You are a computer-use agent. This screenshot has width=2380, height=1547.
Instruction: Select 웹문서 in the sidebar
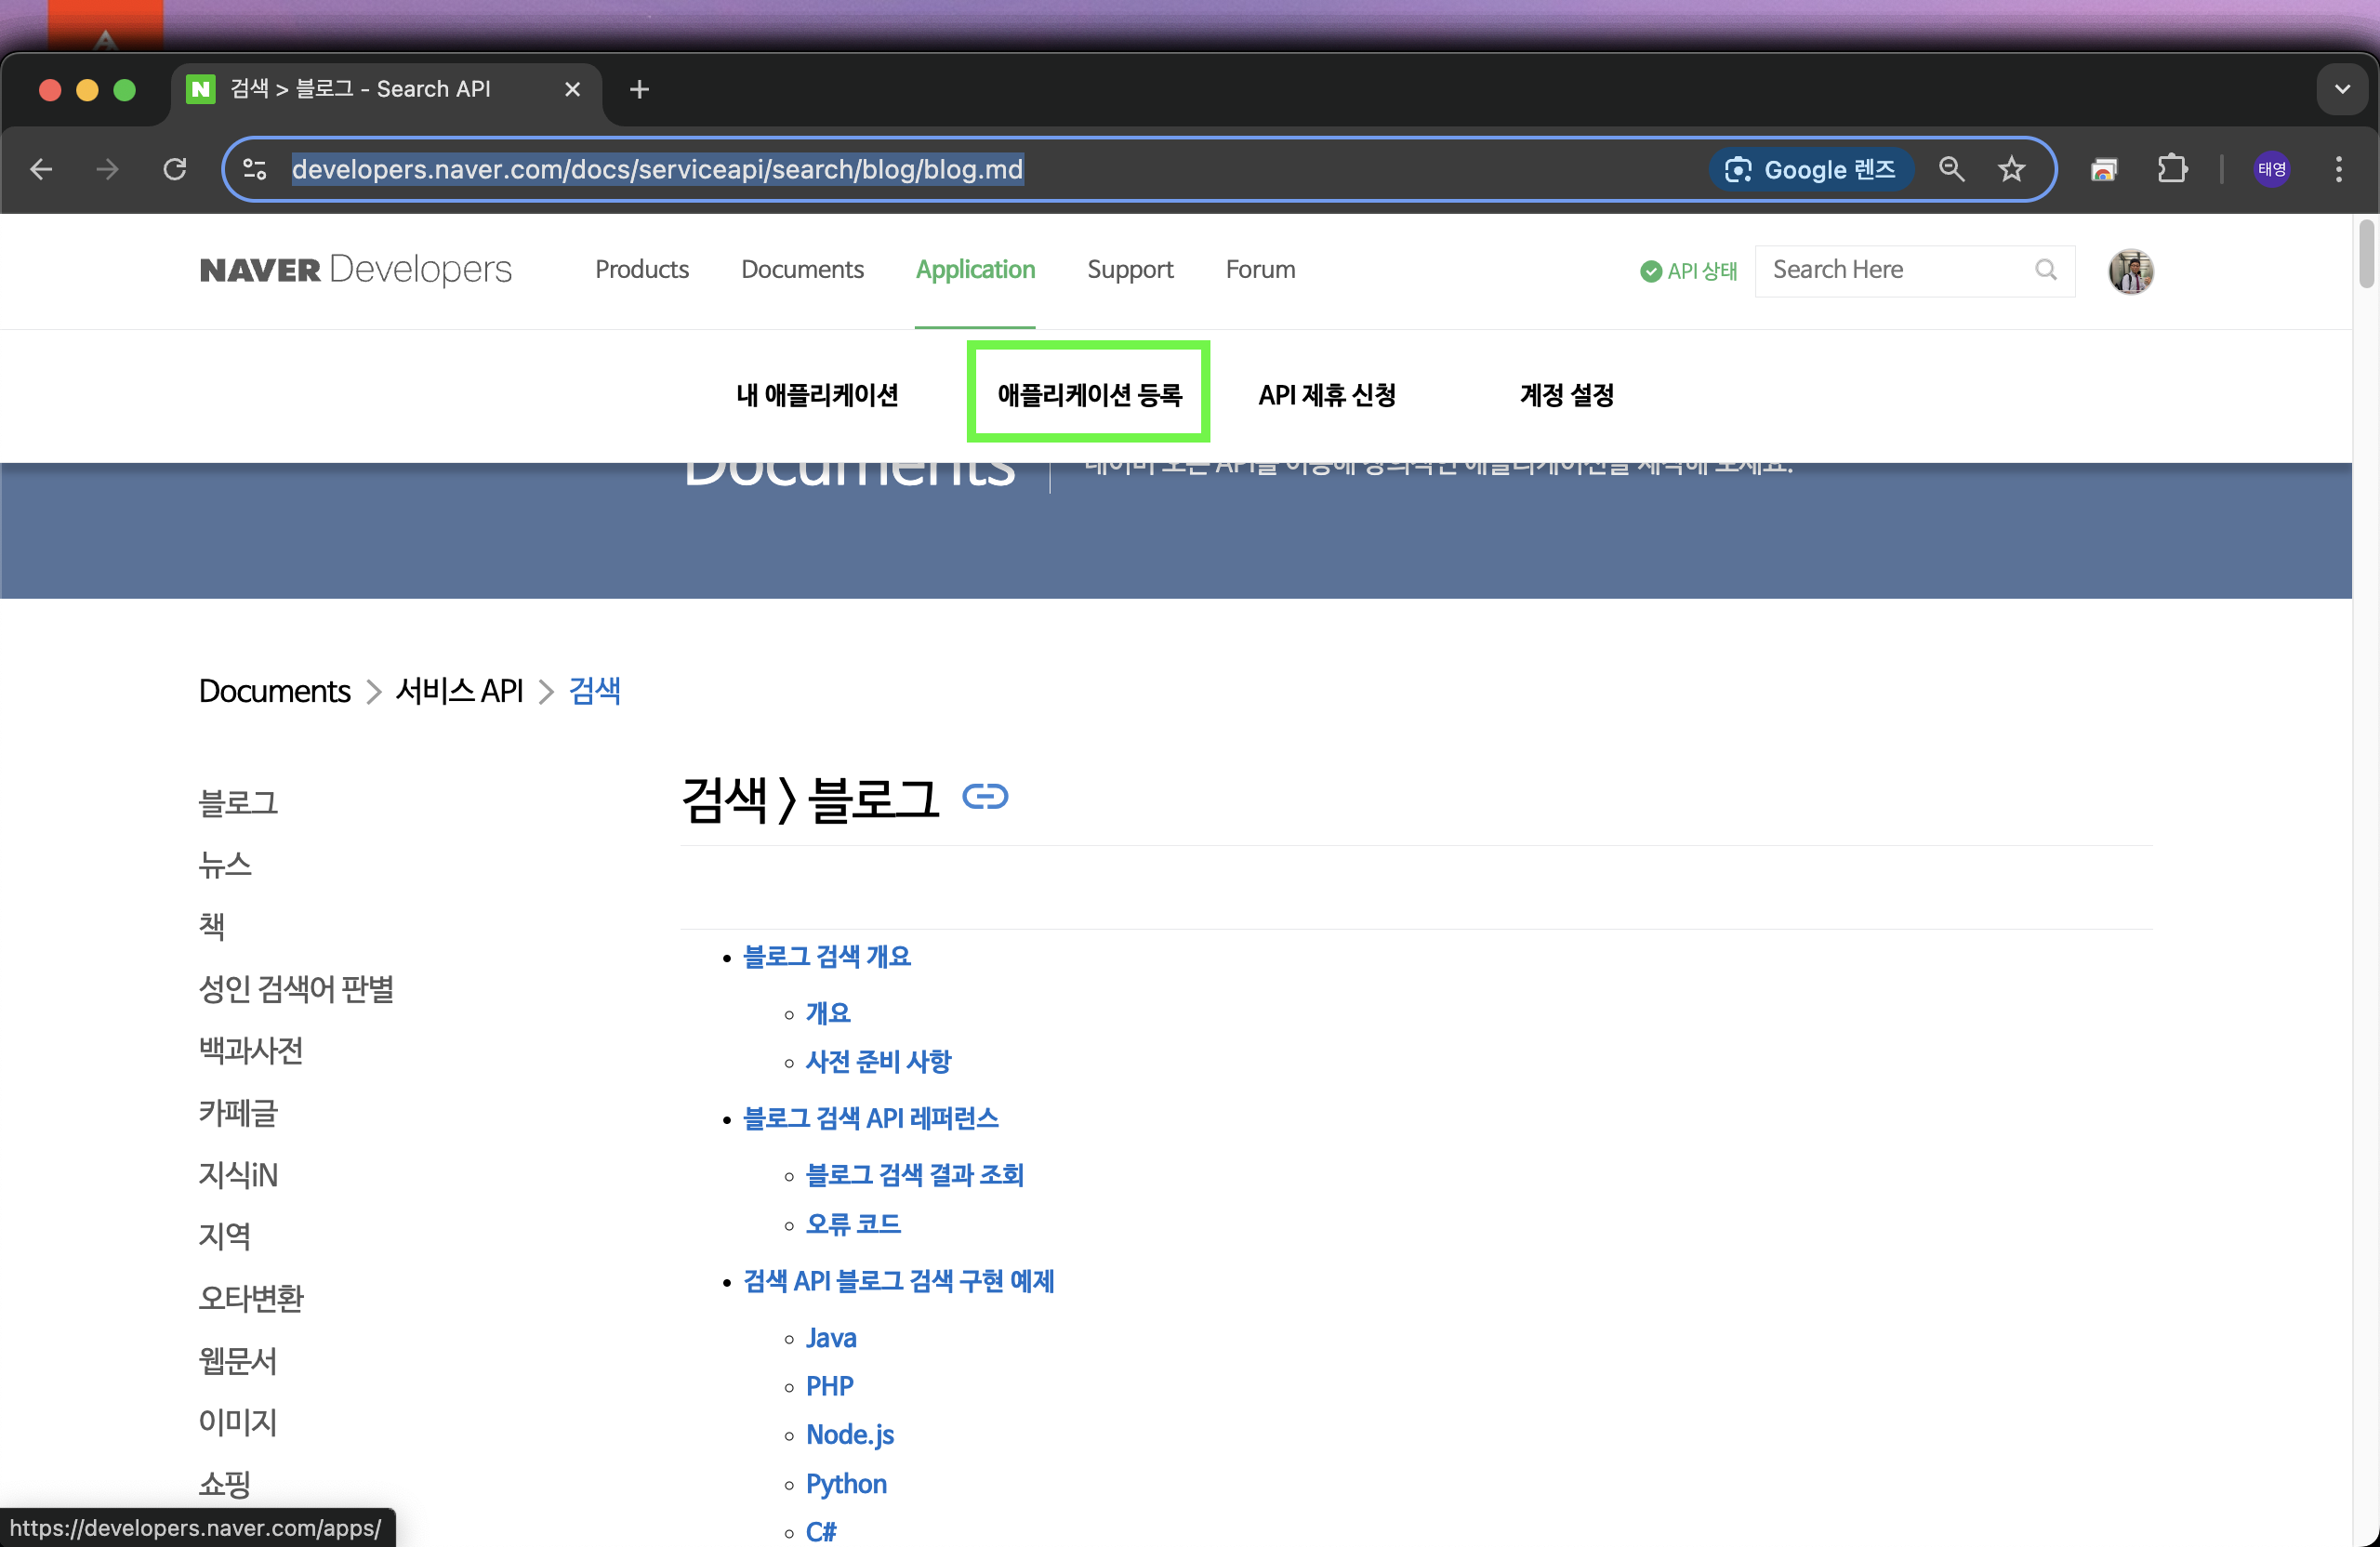(238, 1361)
